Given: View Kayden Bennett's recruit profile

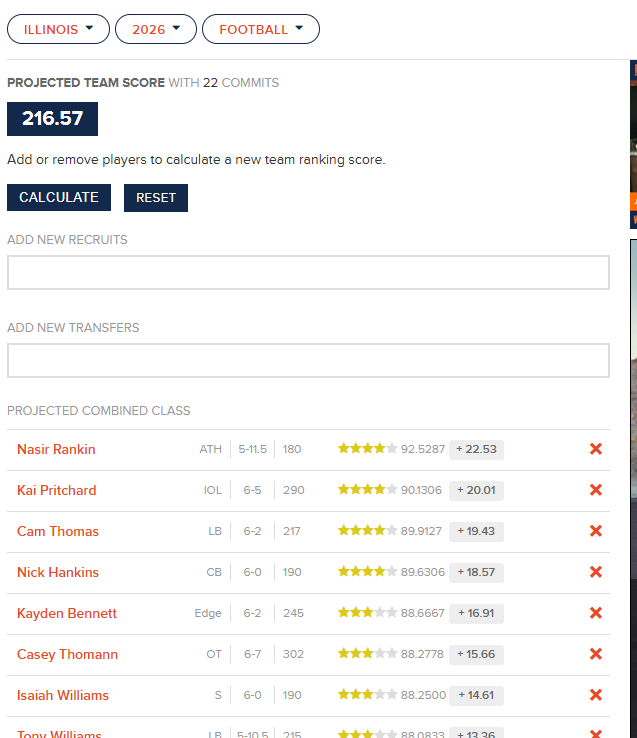Looking at the screenshot, I should [67, 613].
